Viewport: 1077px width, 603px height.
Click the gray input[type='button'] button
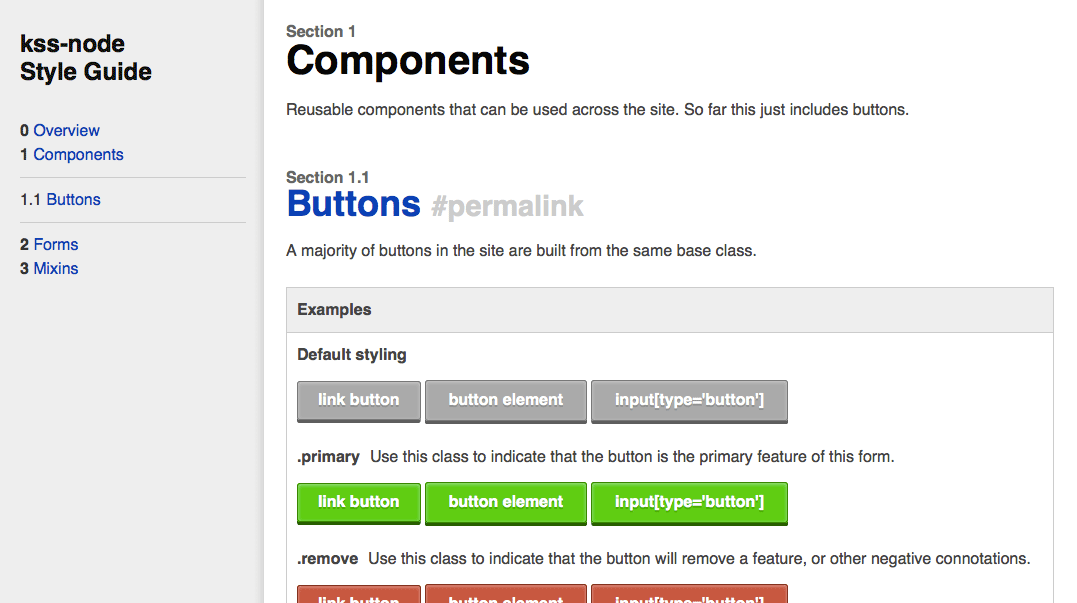point(689,400)
